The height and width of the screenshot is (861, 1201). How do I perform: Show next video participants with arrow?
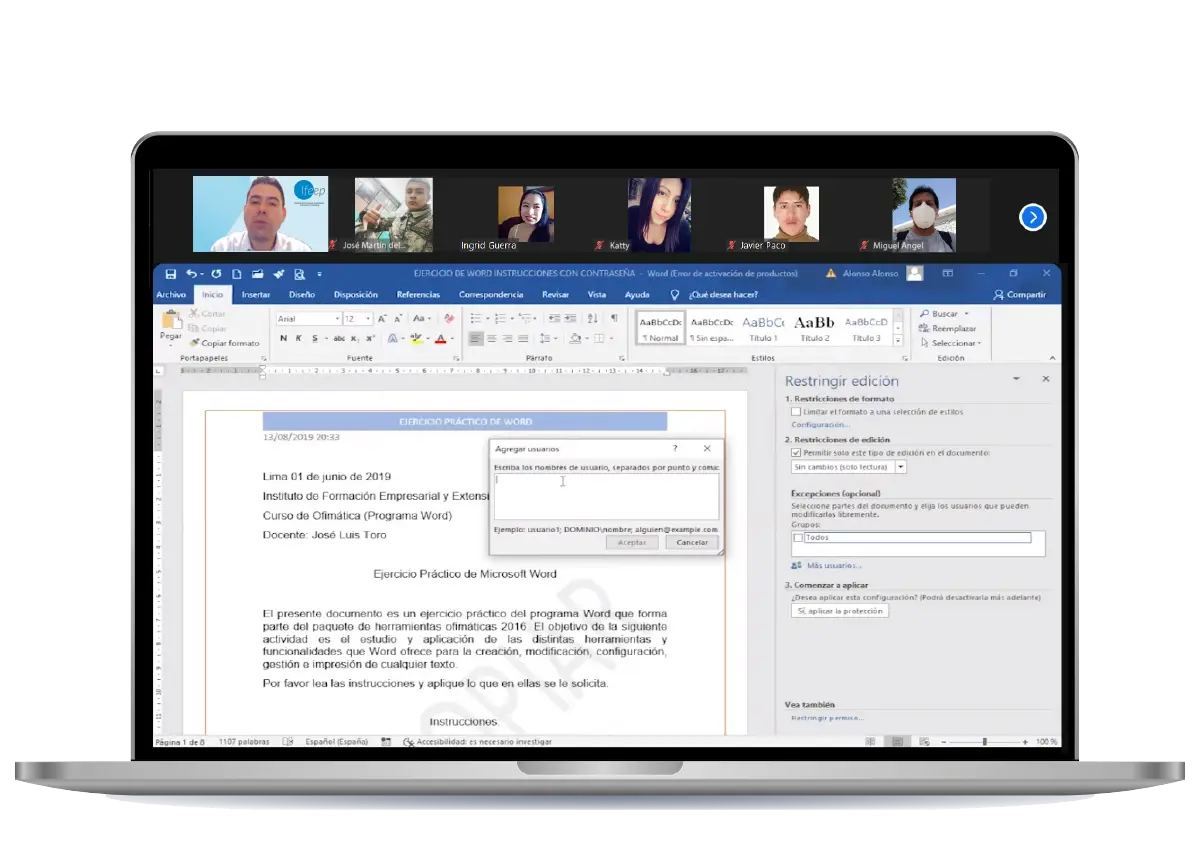click(1033, 217)
